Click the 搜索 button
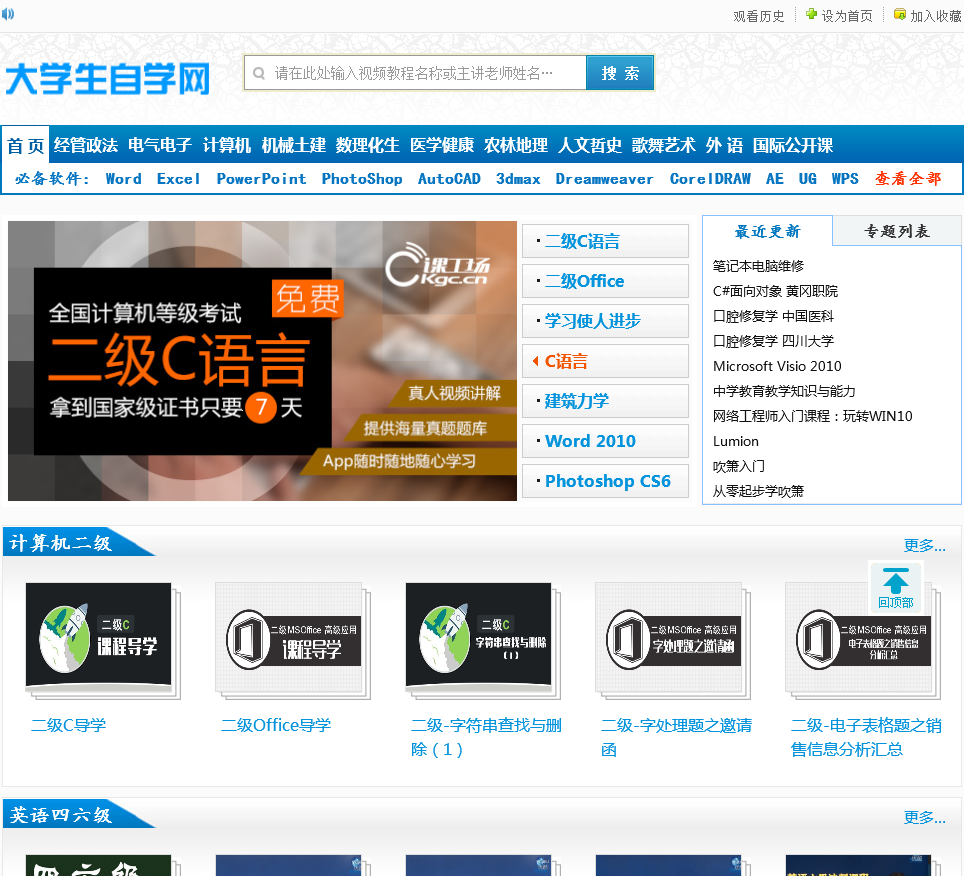Image resolution: width=964 pixels, height=876 pixels. point(620,73)
